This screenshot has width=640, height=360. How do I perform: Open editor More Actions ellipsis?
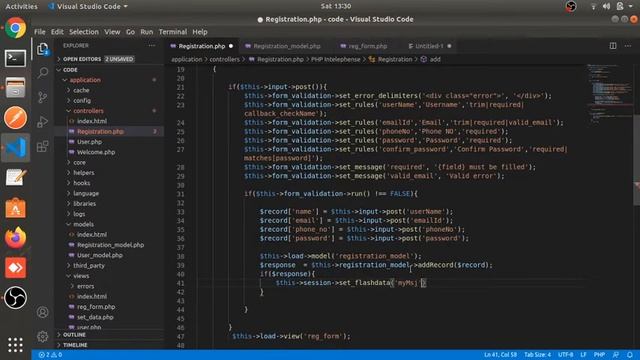click(x=628, y=46)
